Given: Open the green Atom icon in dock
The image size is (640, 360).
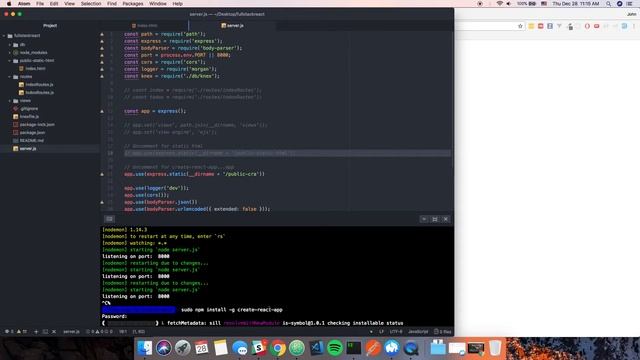Looking at the screenshot, I should 297,348.
